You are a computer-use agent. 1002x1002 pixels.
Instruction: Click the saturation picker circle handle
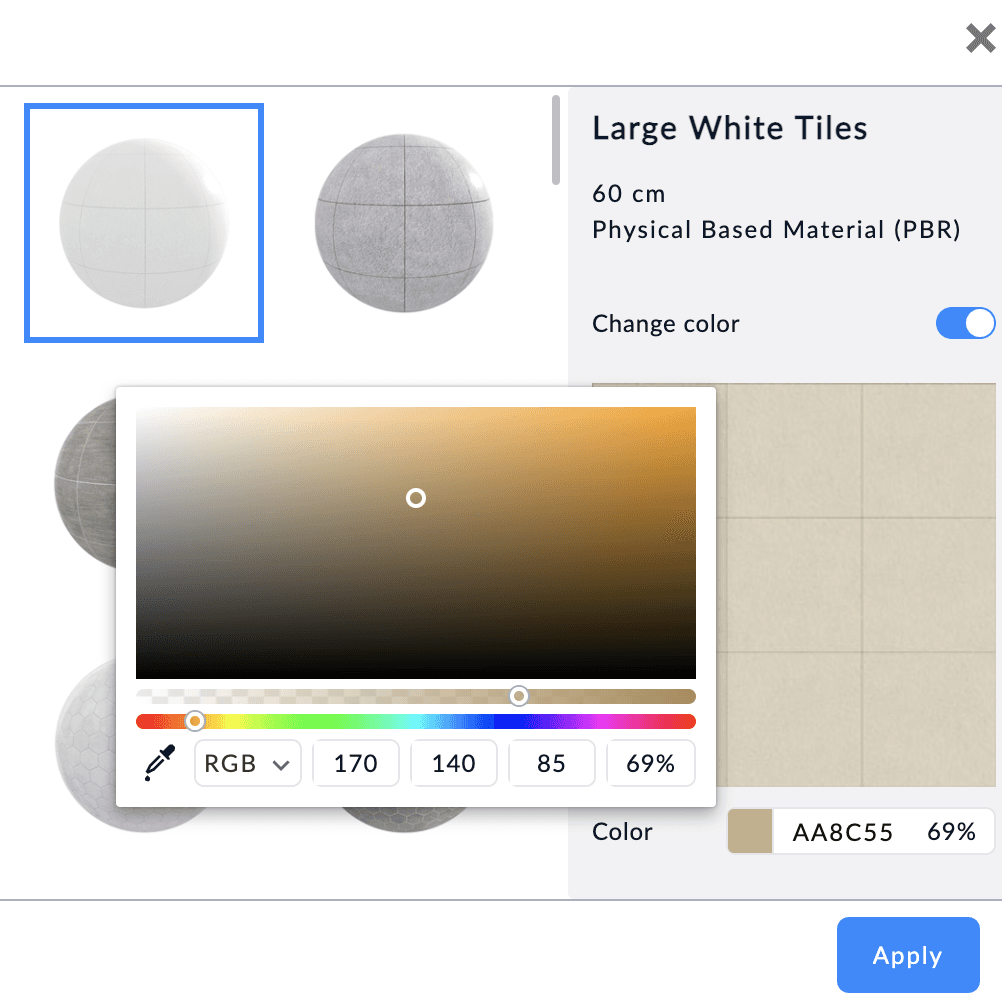pos(416,498)
